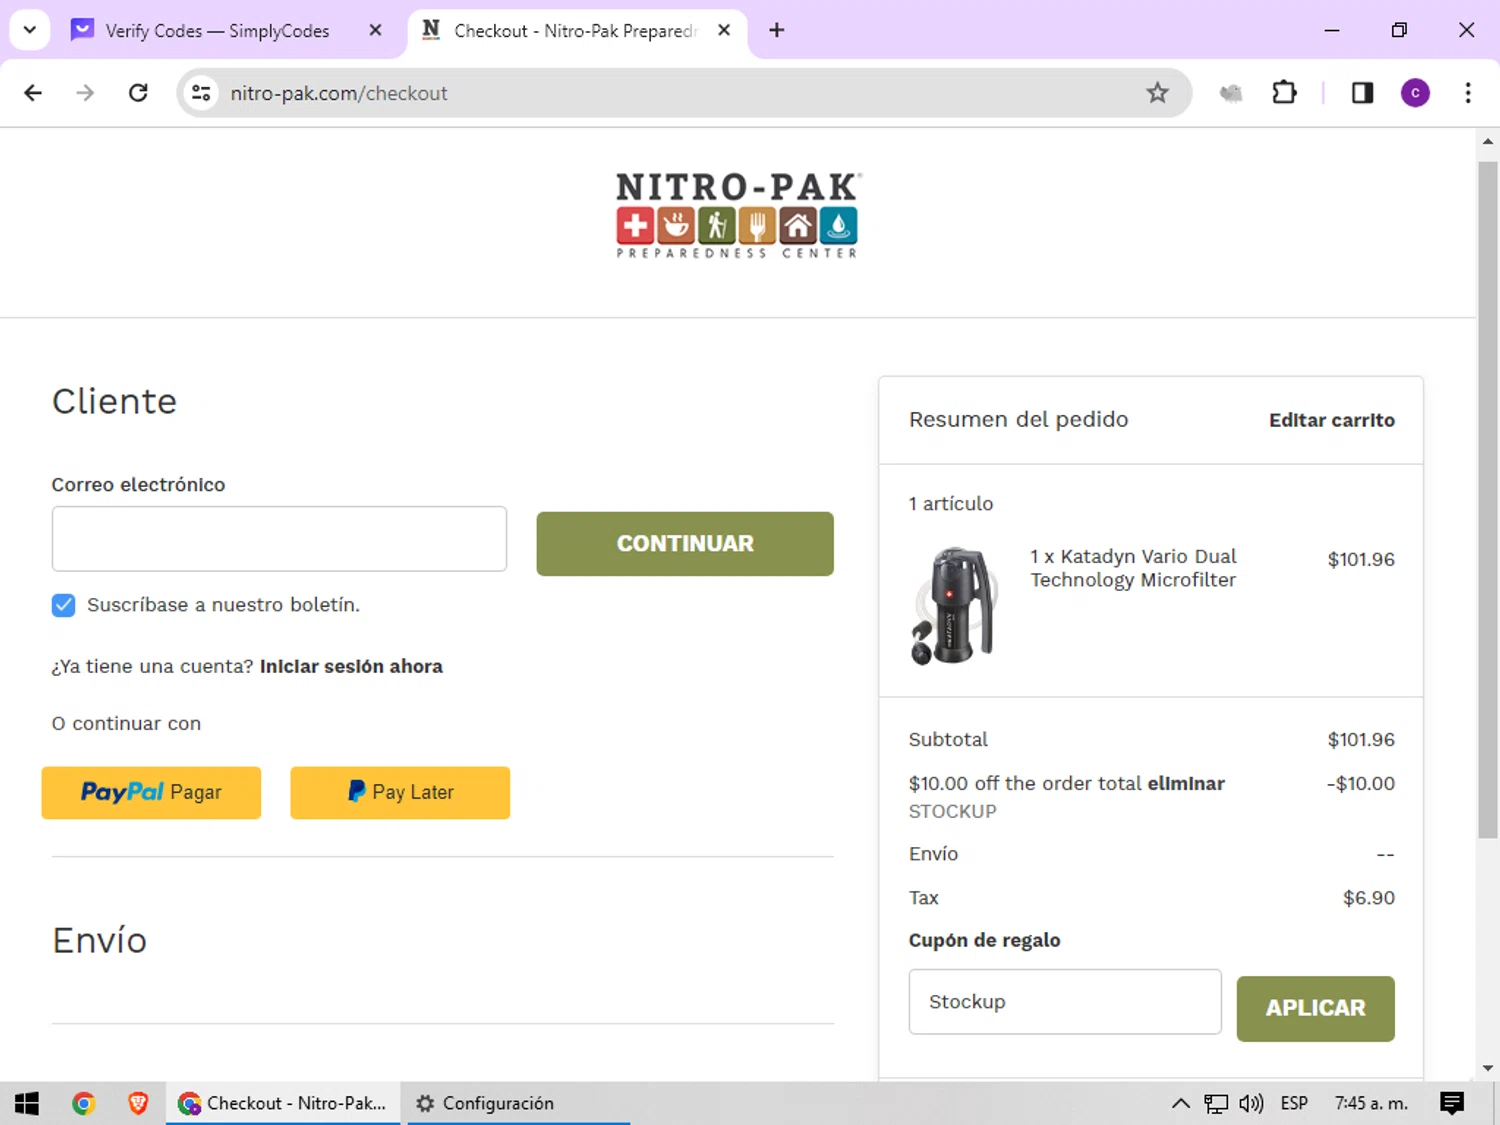Viewport: 1500px width, 1125px height.
Task: Click the APLICAR coupon button
Action: click(x=1315, y=1008)
